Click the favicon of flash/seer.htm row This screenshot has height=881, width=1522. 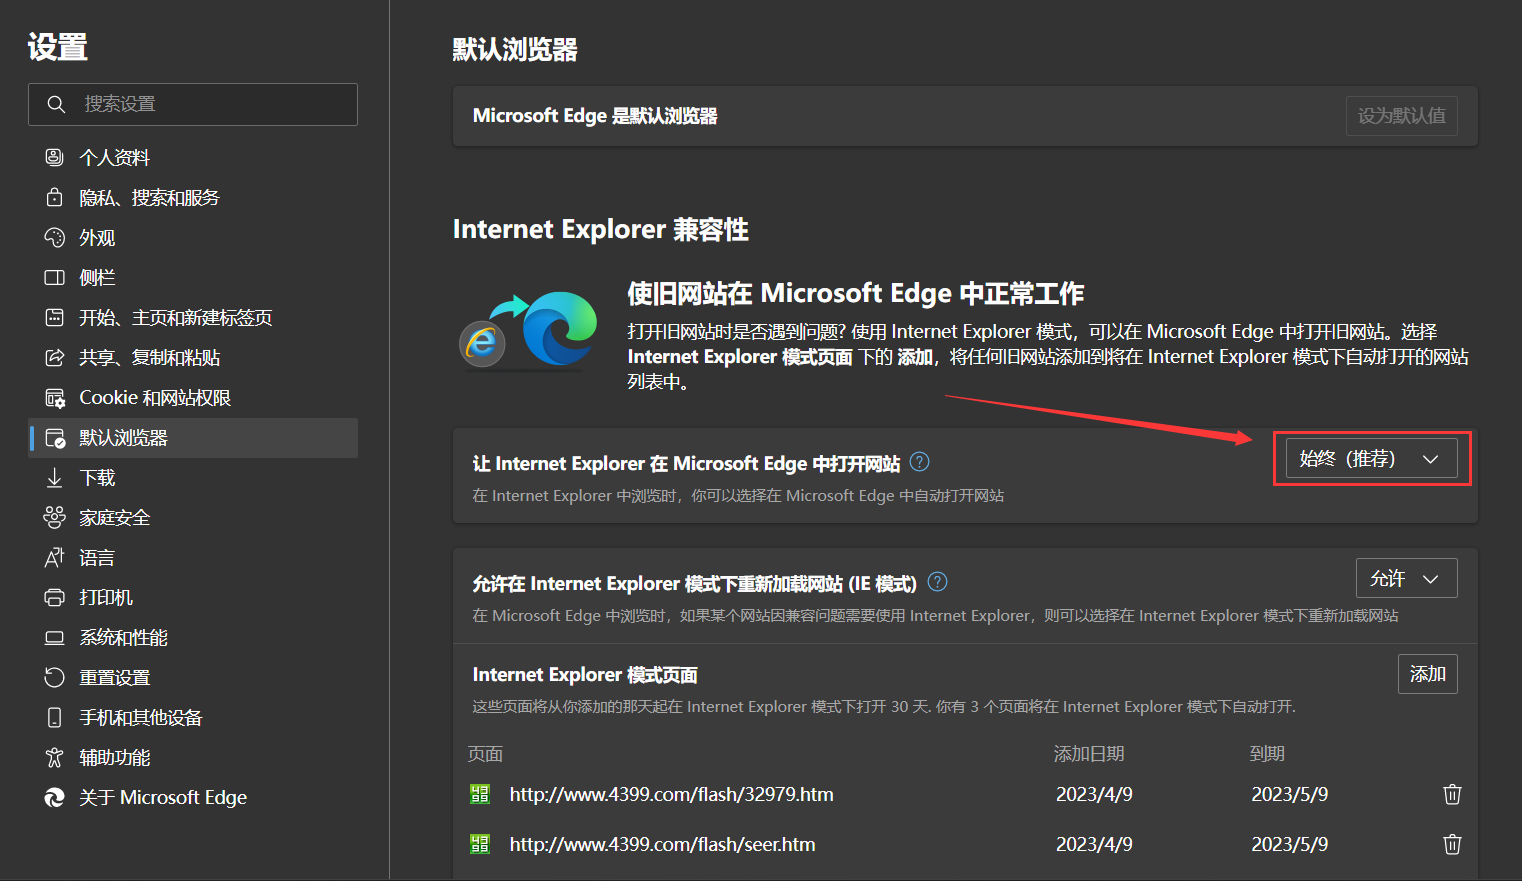point(480,844)
